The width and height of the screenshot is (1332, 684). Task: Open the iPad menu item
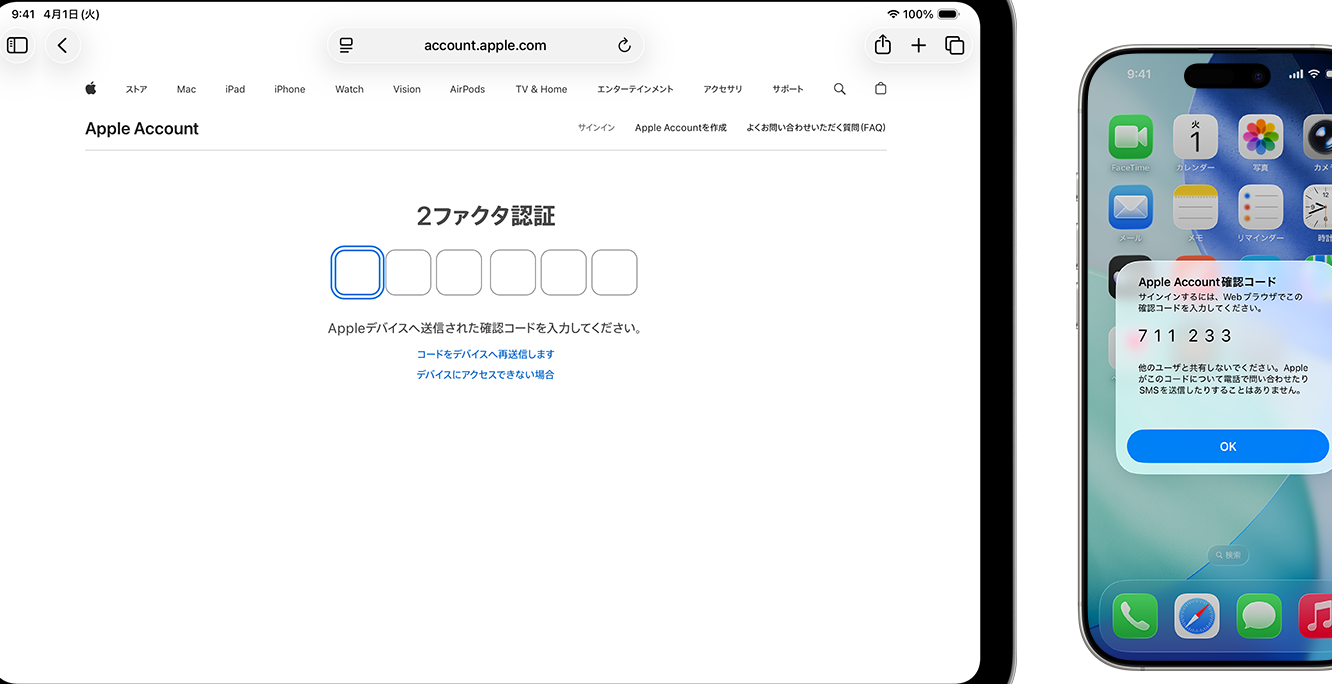coord(235,89)
